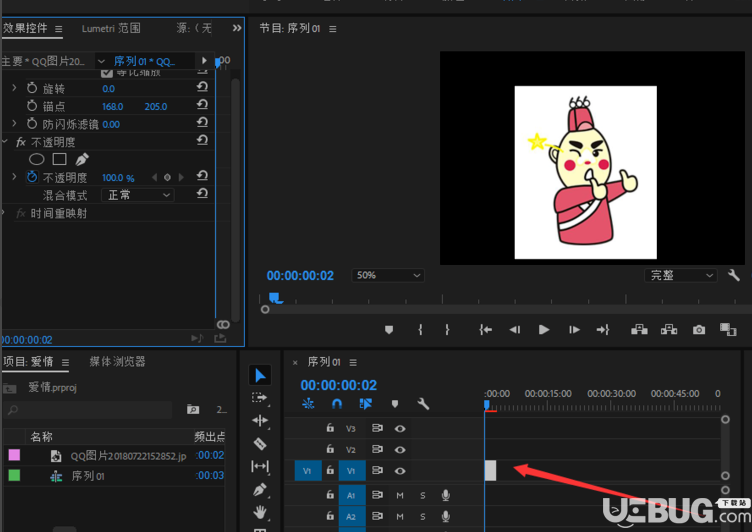Image resolution: width=752 pixels, height=532 pixels.
Task: Select the clip on track V1
Action: pyautogui.click(x=490, y=470)
